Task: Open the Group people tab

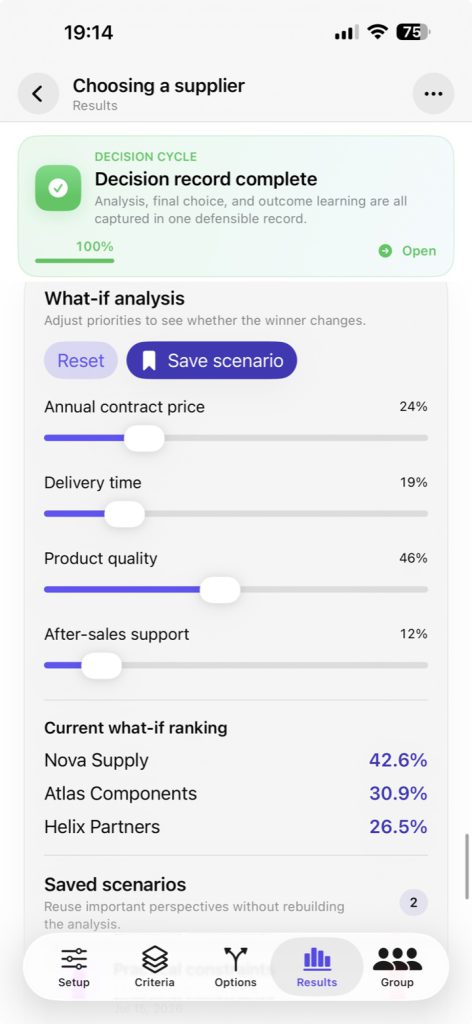Action: pos(398,967)
